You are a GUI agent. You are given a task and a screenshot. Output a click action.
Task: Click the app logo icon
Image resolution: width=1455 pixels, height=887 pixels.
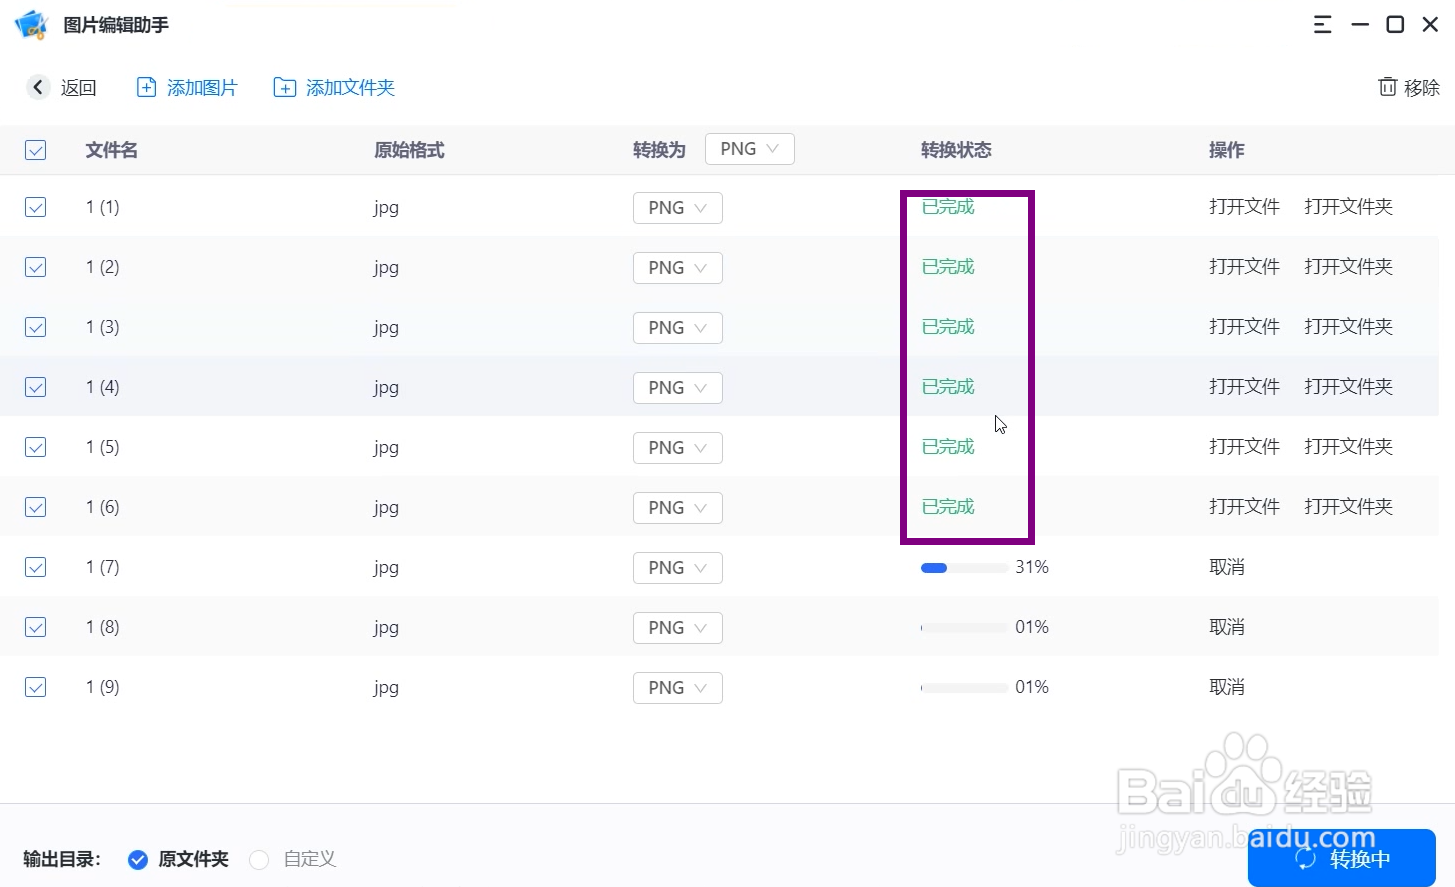pos(31,25)
